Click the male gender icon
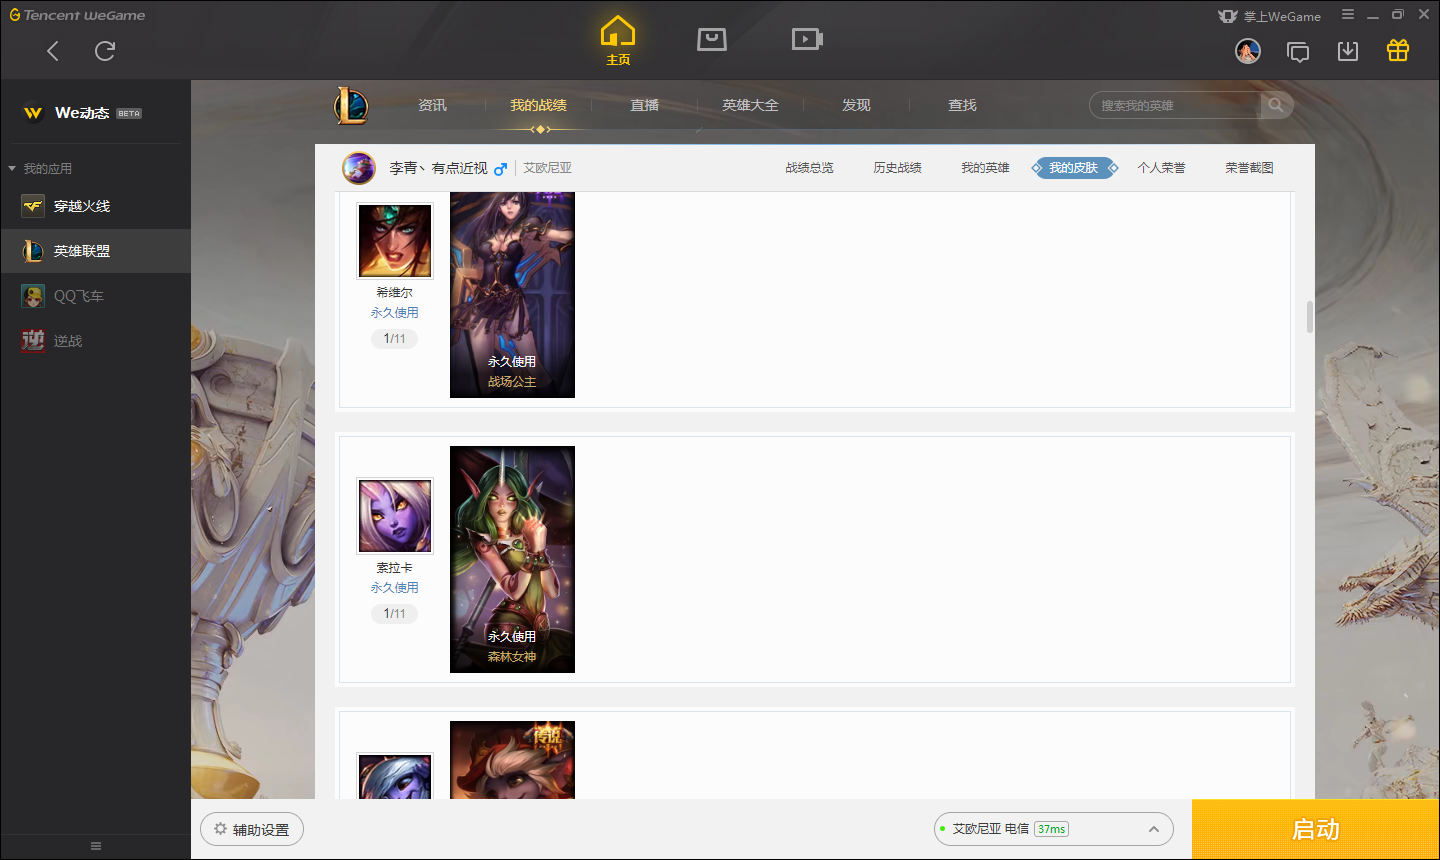 [501, 169]
